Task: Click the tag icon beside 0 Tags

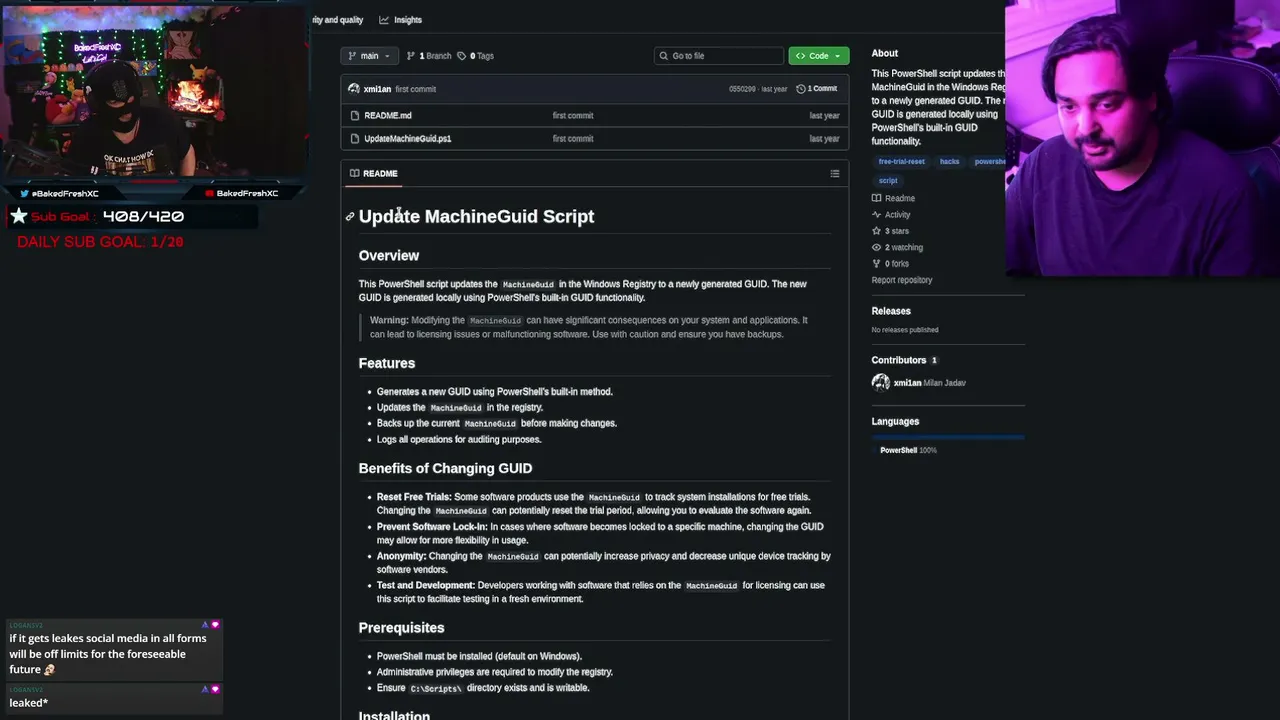Action: click(x=462, y=56)
